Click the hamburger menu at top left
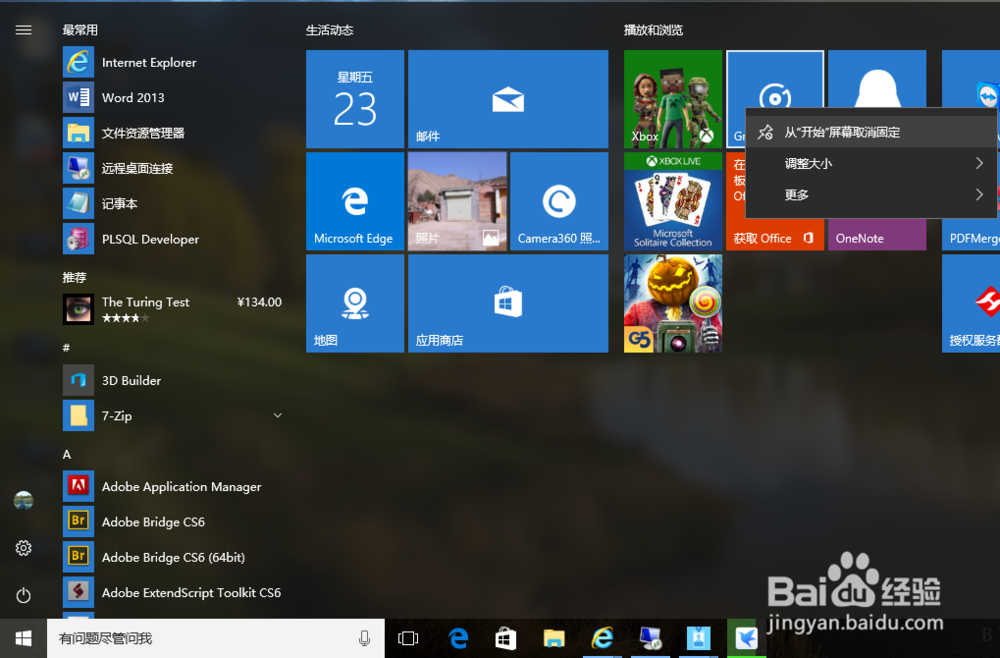 tap(24, 30)
